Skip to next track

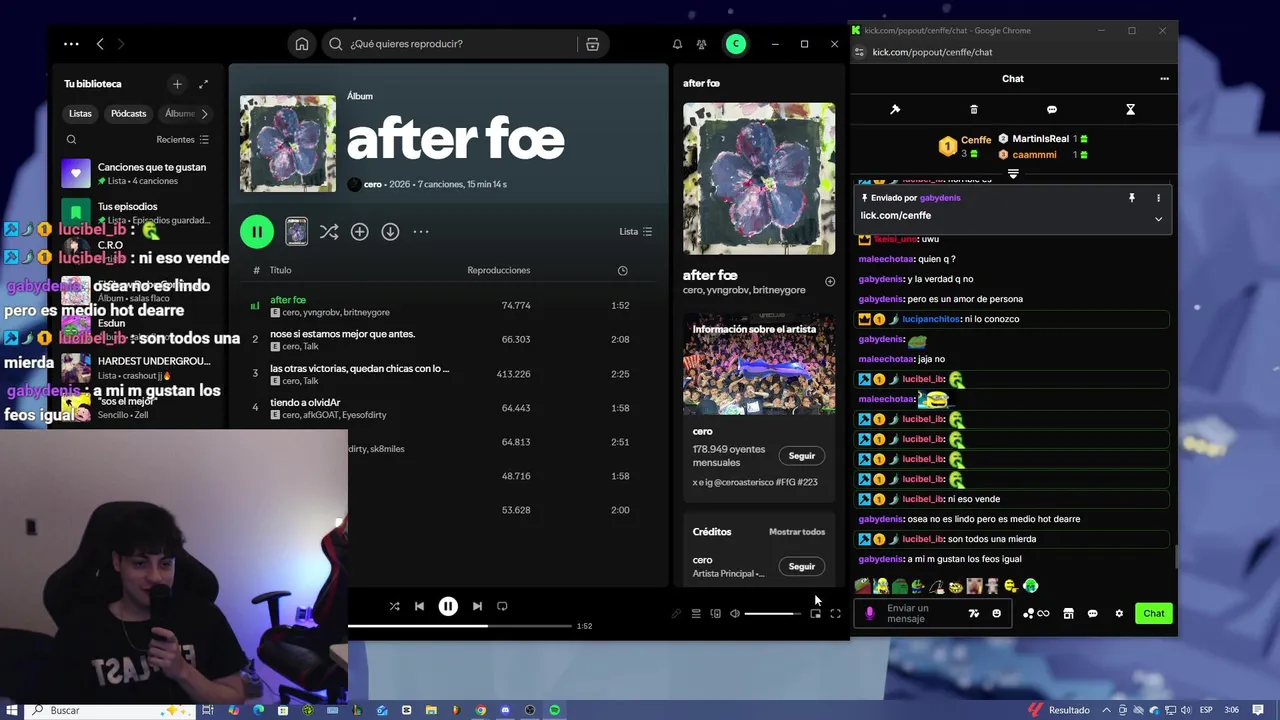point(477,606)
